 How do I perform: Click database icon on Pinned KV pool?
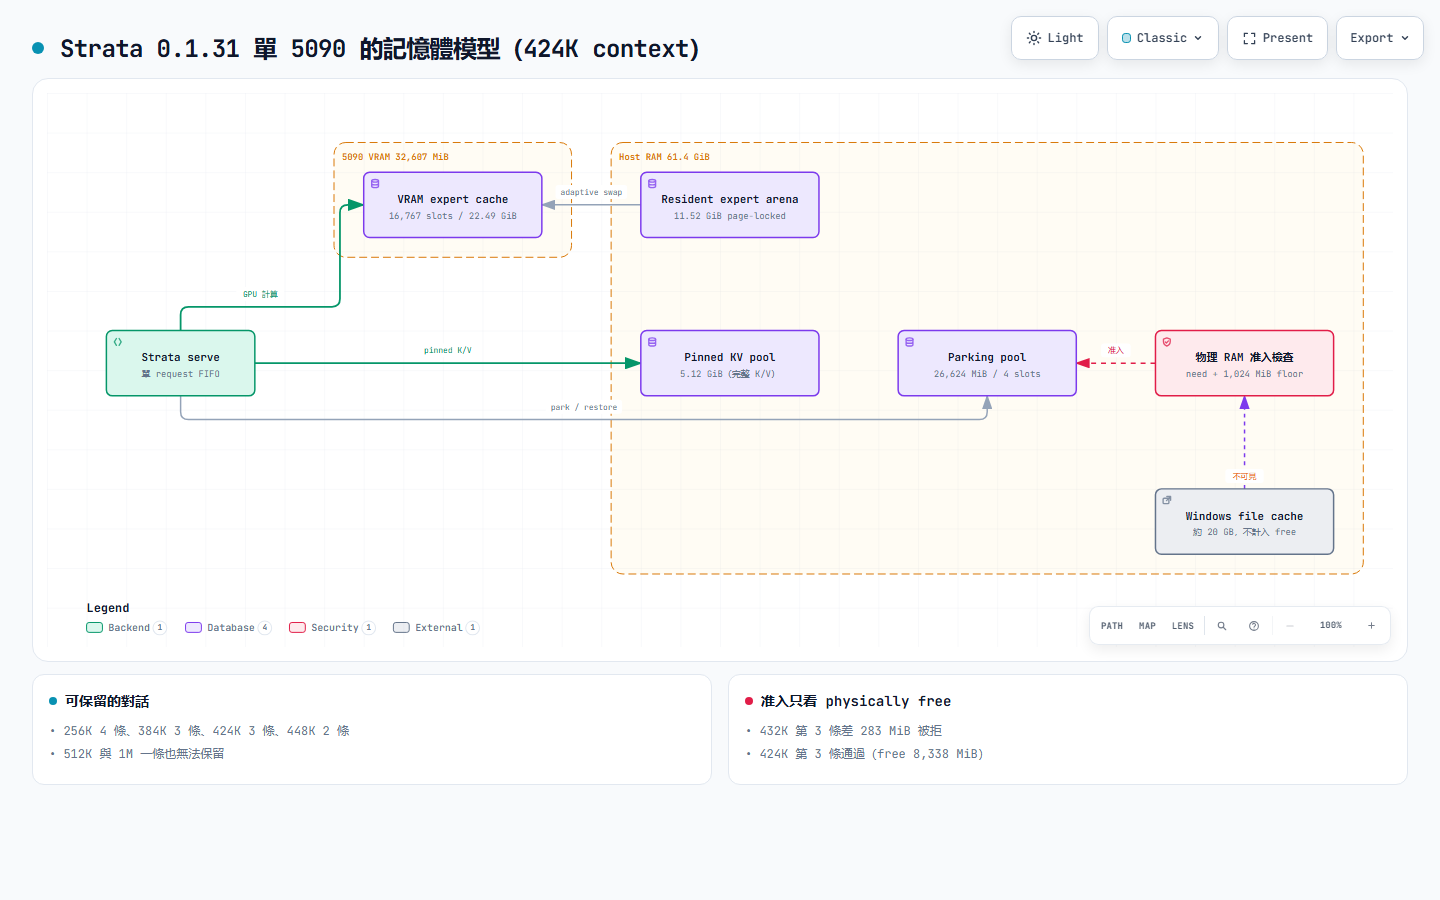click(x=652, y=342)
